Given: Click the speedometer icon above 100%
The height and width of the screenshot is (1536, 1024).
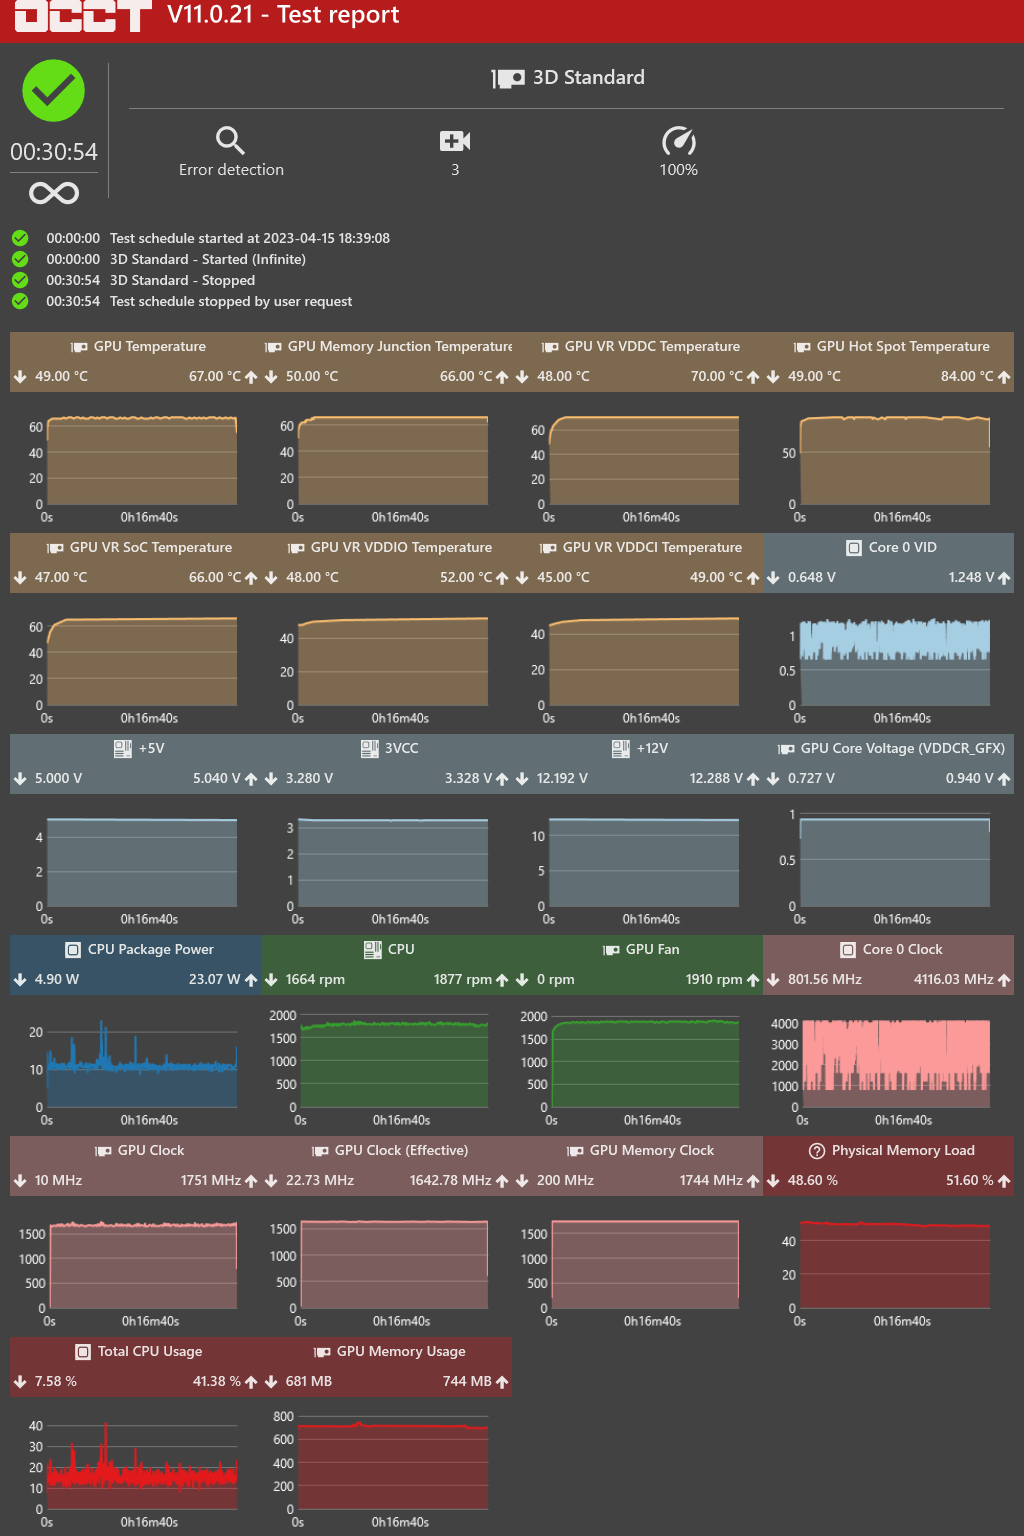Looking at the screenshot, I should point(678,141).
